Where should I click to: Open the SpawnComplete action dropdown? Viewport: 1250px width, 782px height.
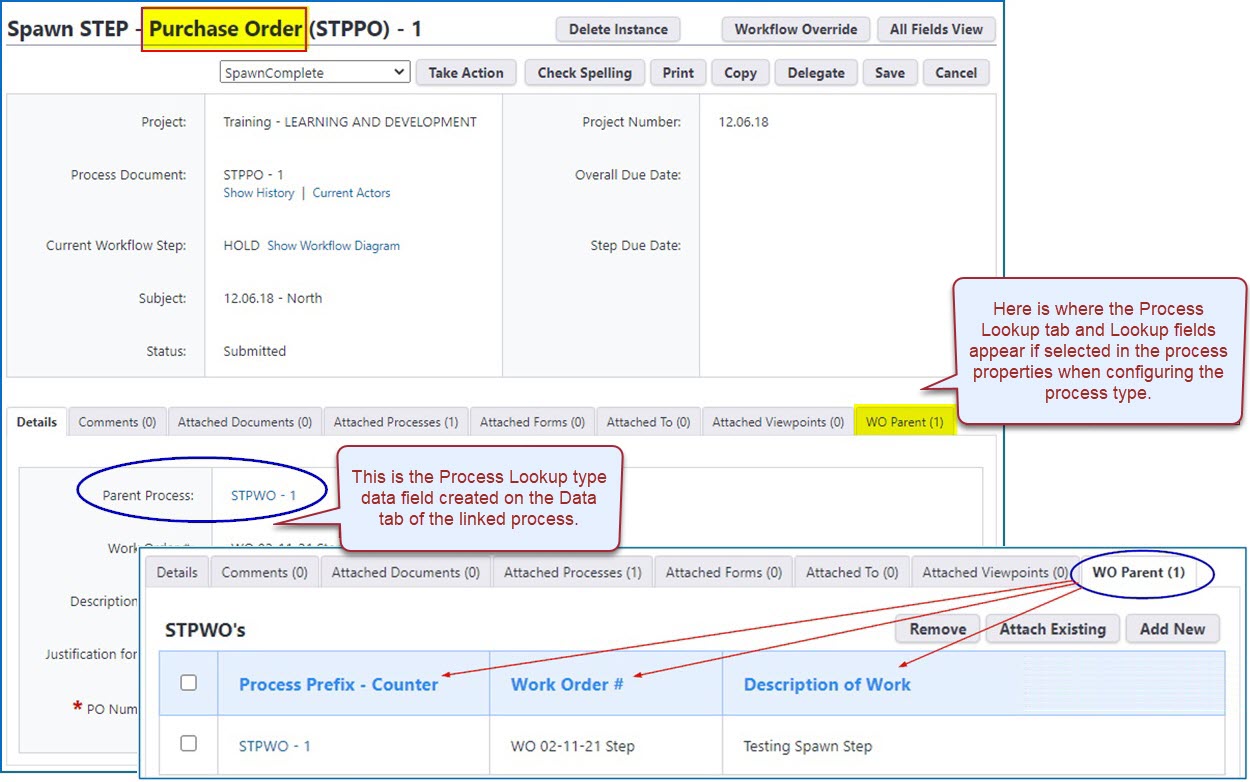click(x=314, y=73)
